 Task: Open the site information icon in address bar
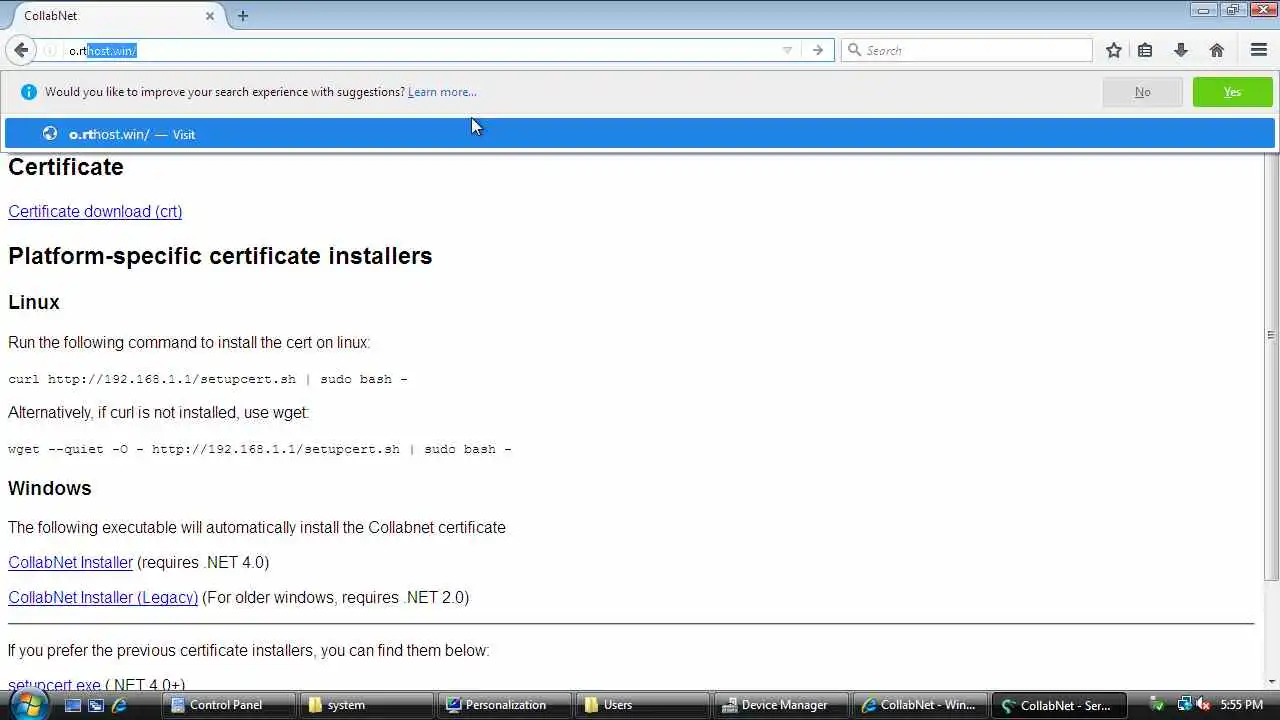click(49, 50)
